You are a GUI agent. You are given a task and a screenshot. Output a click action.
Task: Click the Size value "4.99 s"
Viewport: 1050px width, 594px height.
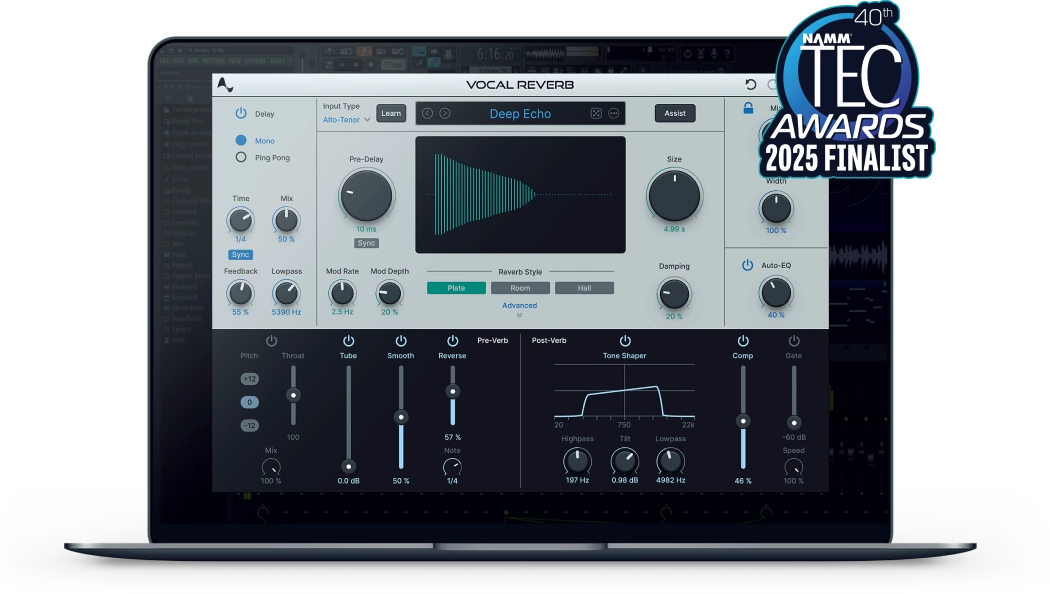pyautogui.click(x=674, y=229)
